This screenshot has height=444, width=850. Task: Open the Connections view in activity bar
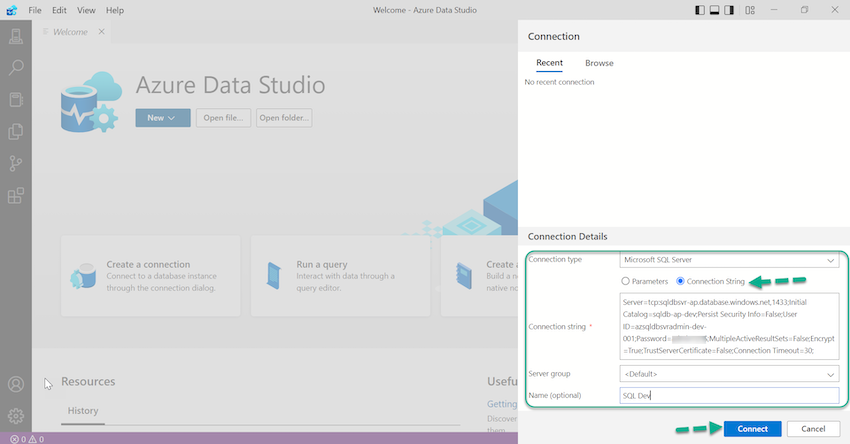coord(15,37)
